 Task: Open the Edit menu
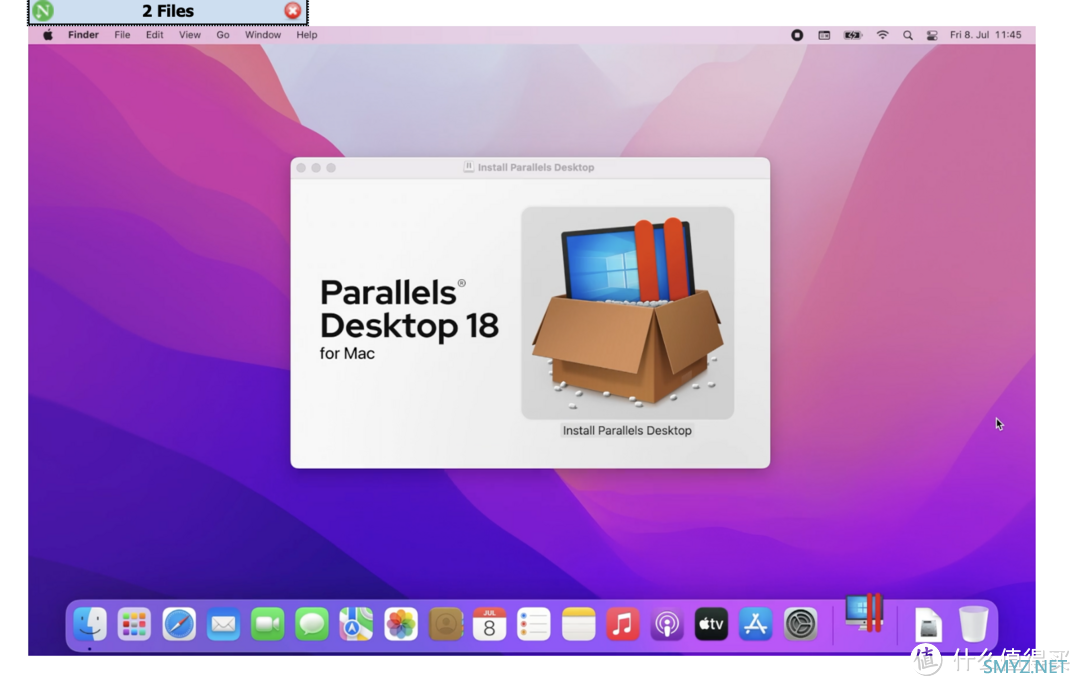154,35
